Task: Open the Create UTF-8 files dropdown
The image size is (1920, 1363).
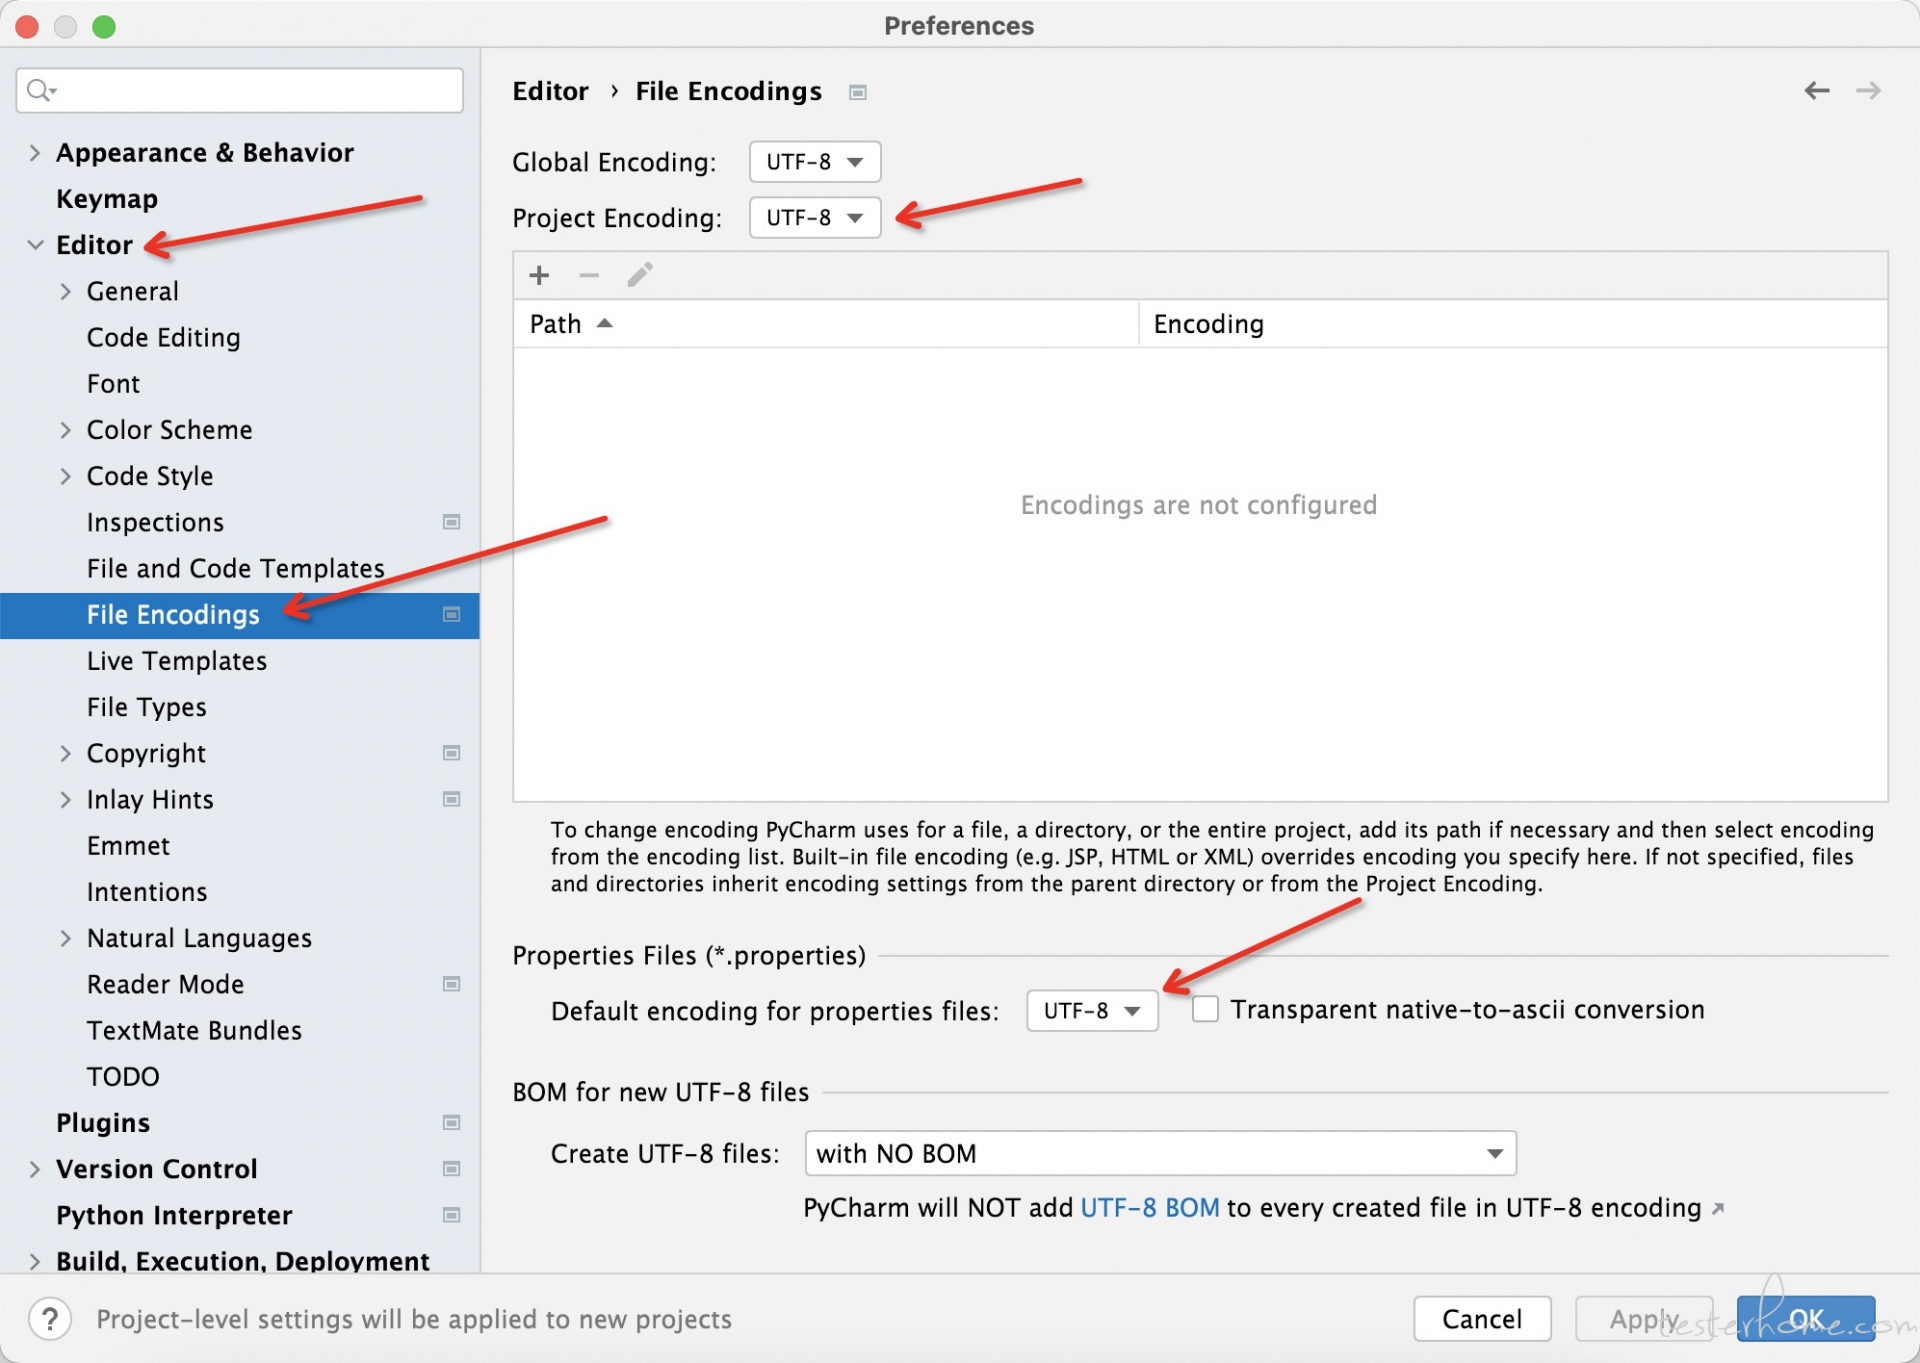Action: coord(1160,1154)
